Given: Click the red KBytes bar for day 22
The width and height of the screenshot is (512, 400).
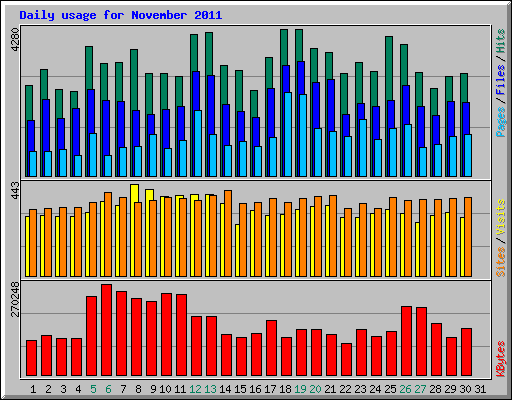Looking at the screenshot, I should (x=347, y=360).
